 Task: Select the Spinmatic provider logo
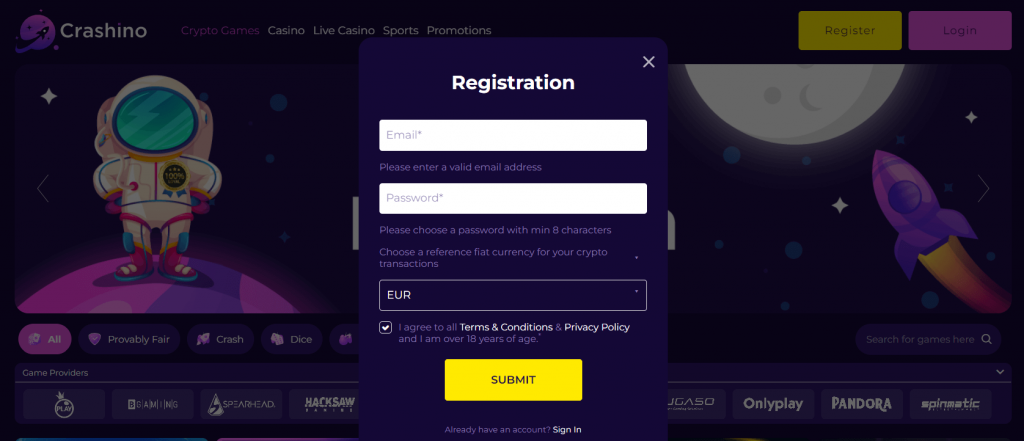coord(949,404)
